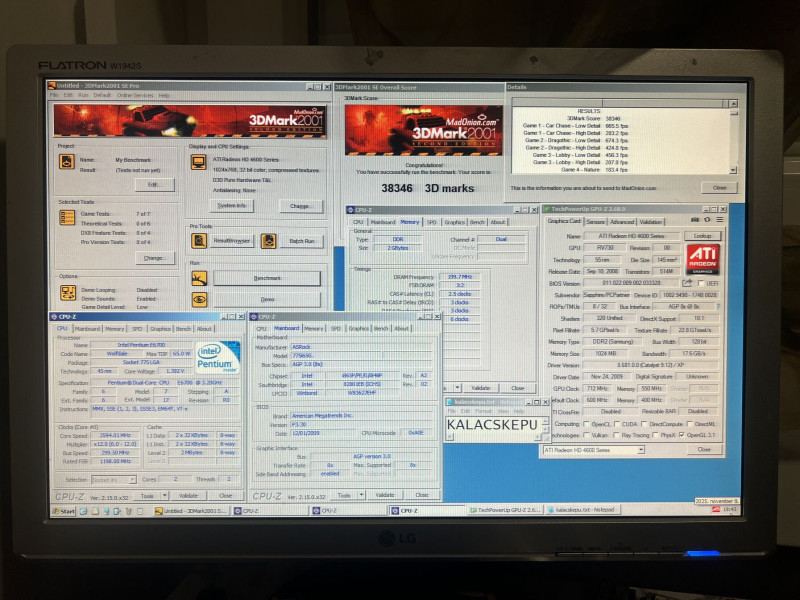Toggle the Ray Tracing checkbox
800x600 pixels.
point(616,435)
